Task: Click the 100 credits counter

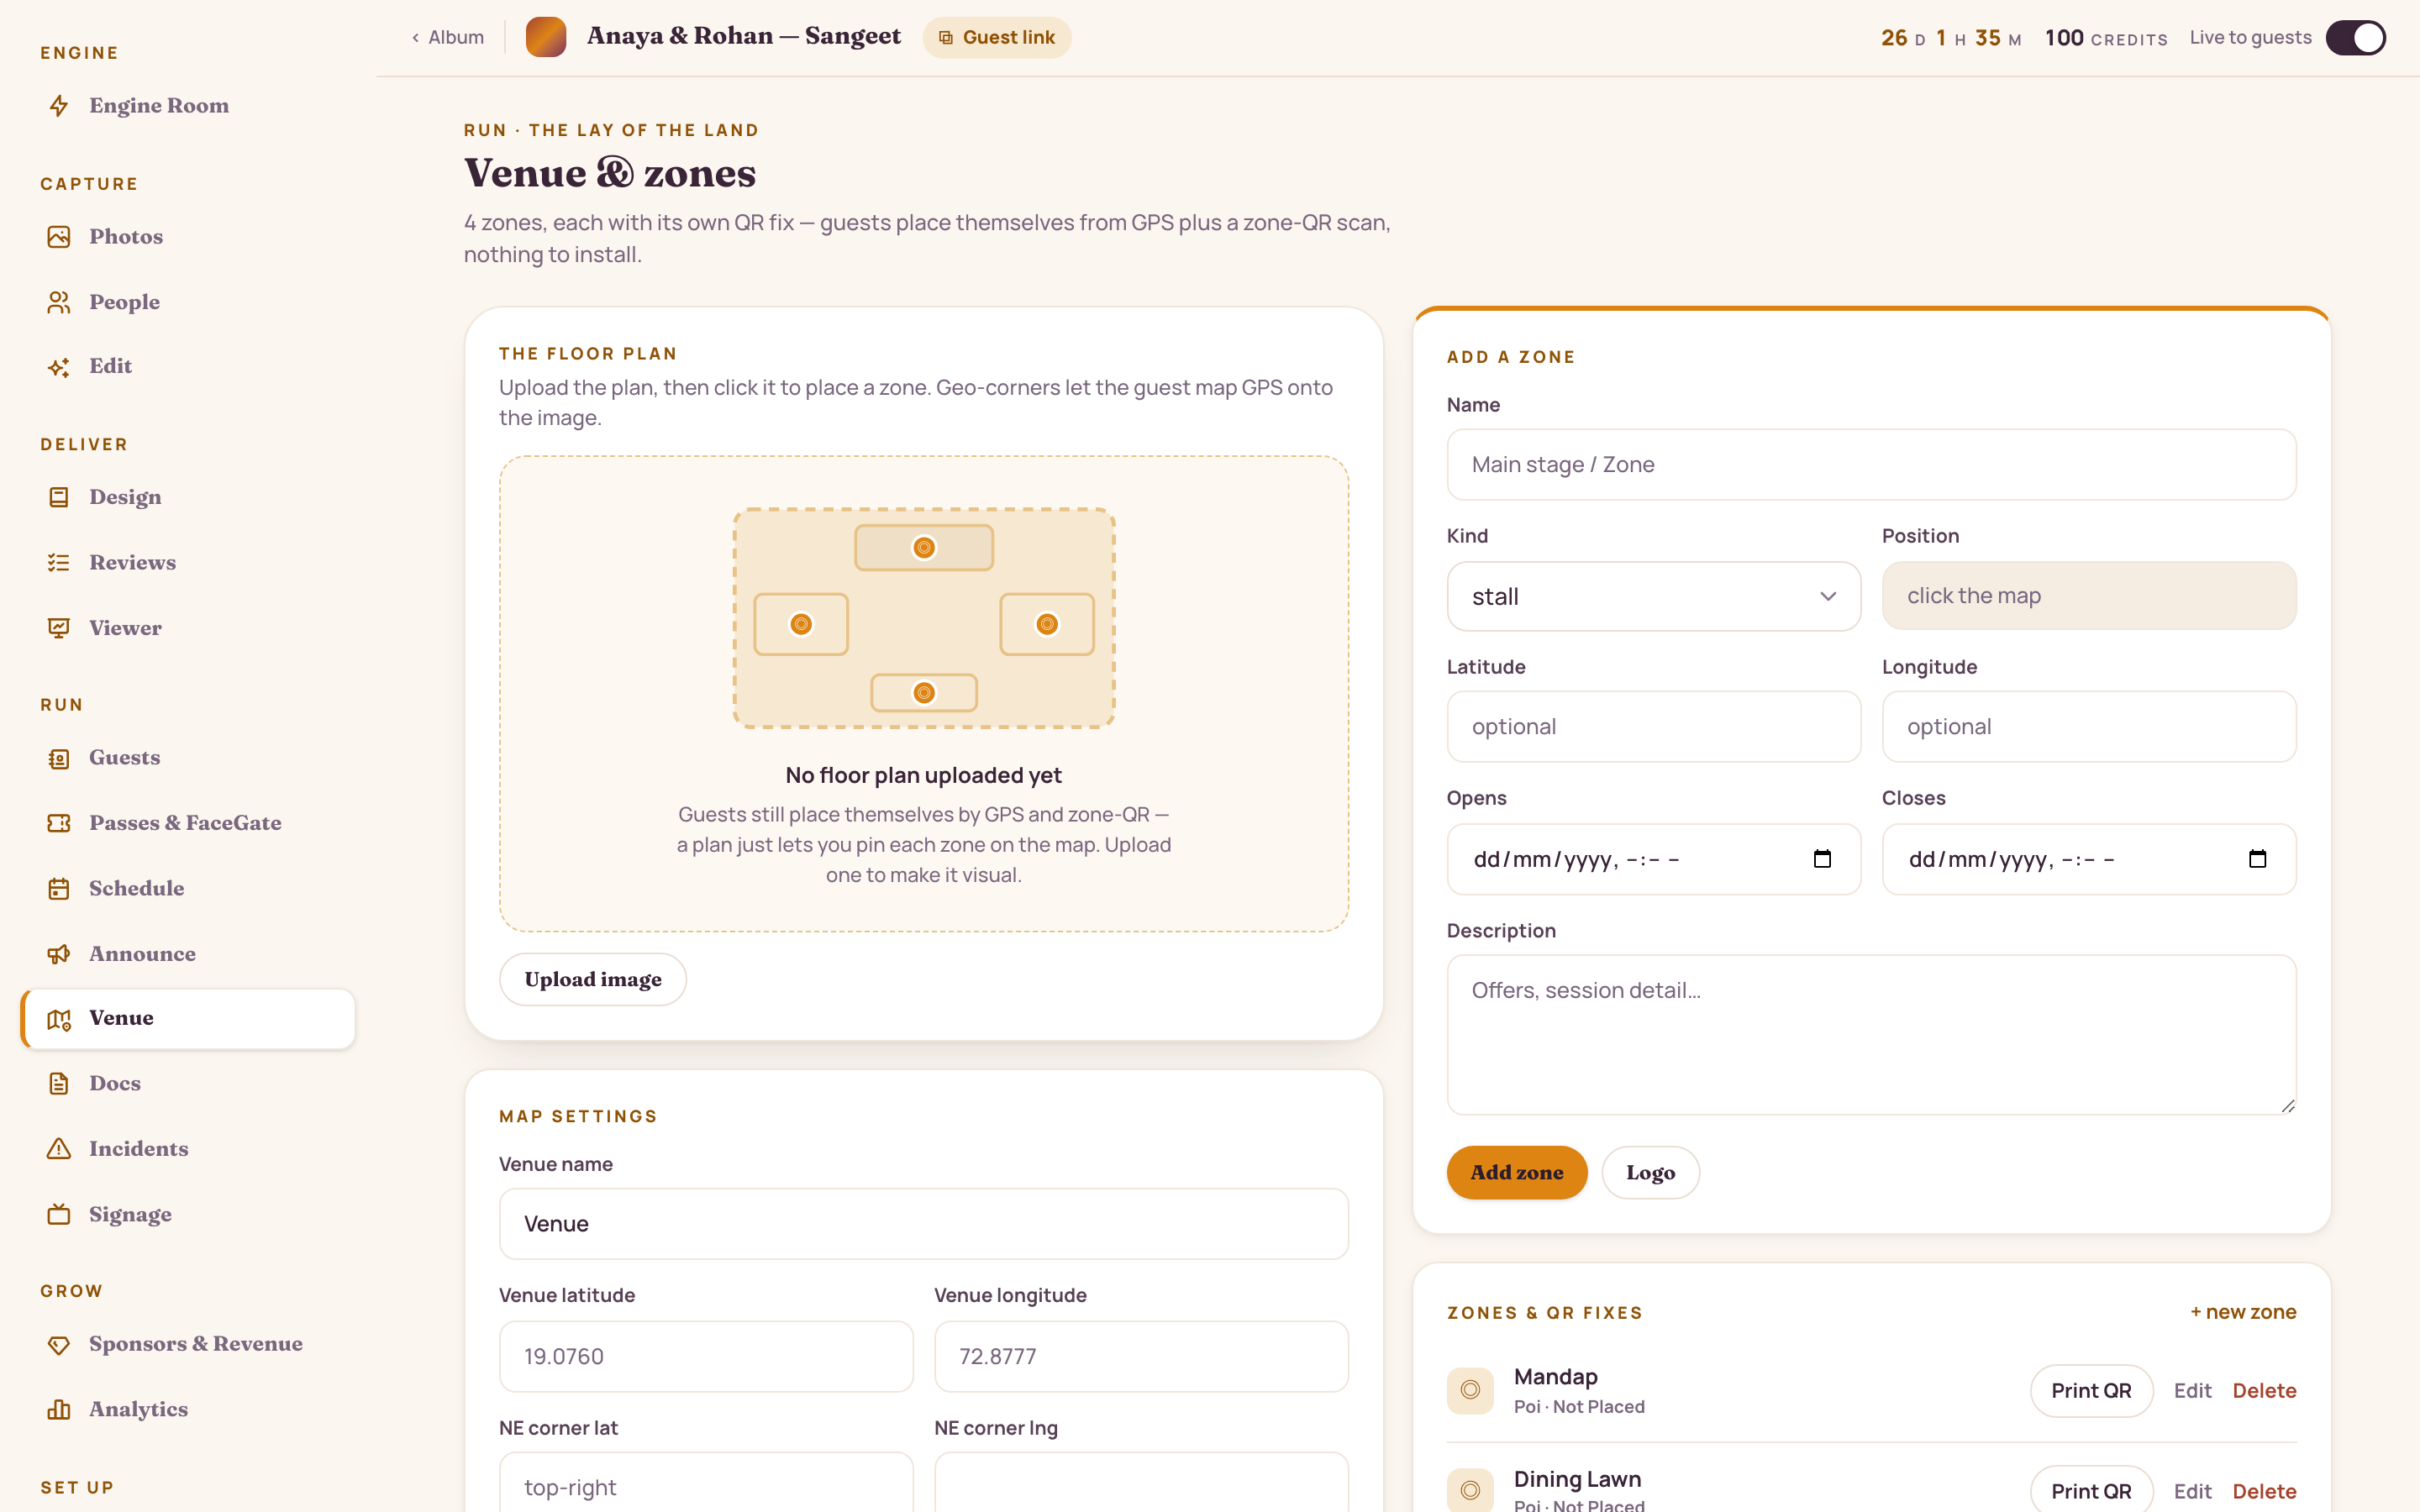Action: click(2106, 38)
